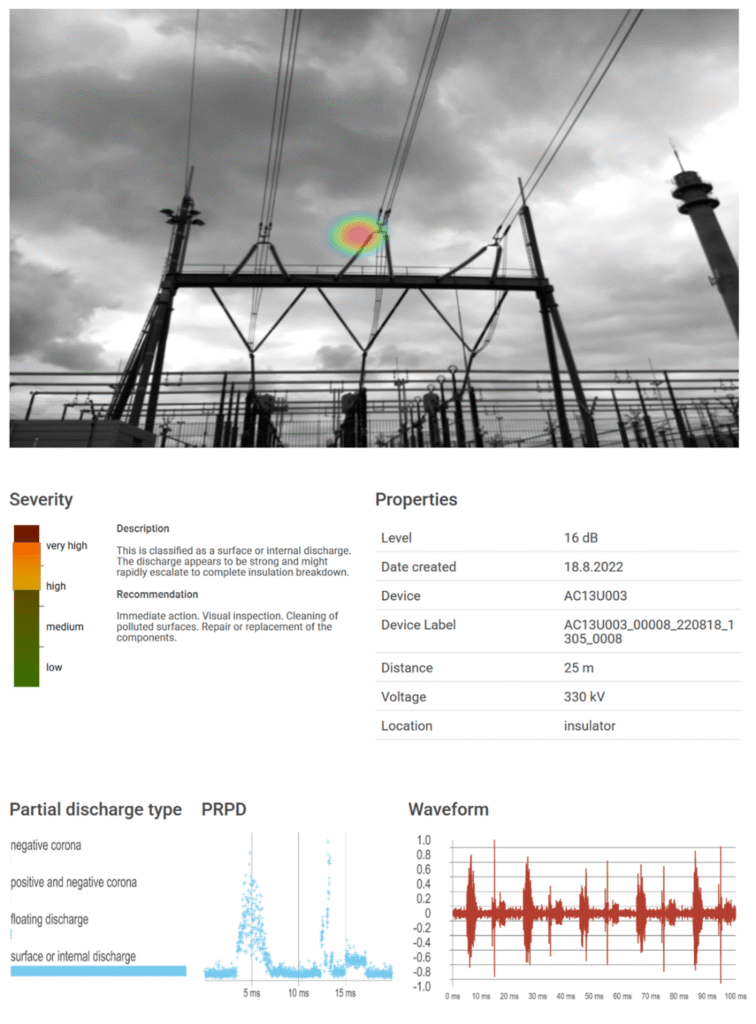
Task: Click the negative corona label
Action: (46, 845)
